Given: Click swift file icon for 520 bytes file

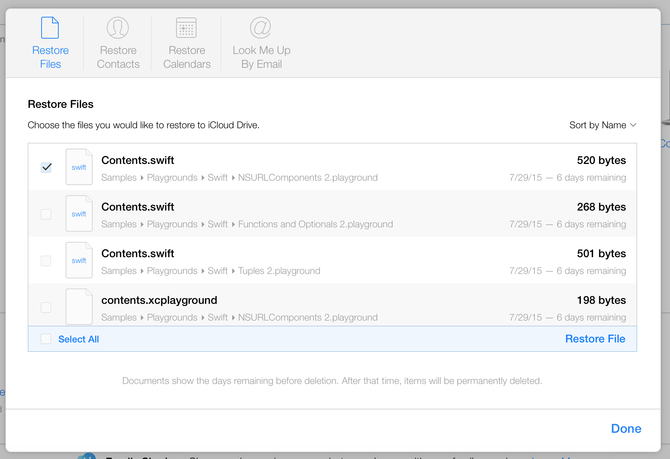Looking at the screenshot, I should (79, 167).
